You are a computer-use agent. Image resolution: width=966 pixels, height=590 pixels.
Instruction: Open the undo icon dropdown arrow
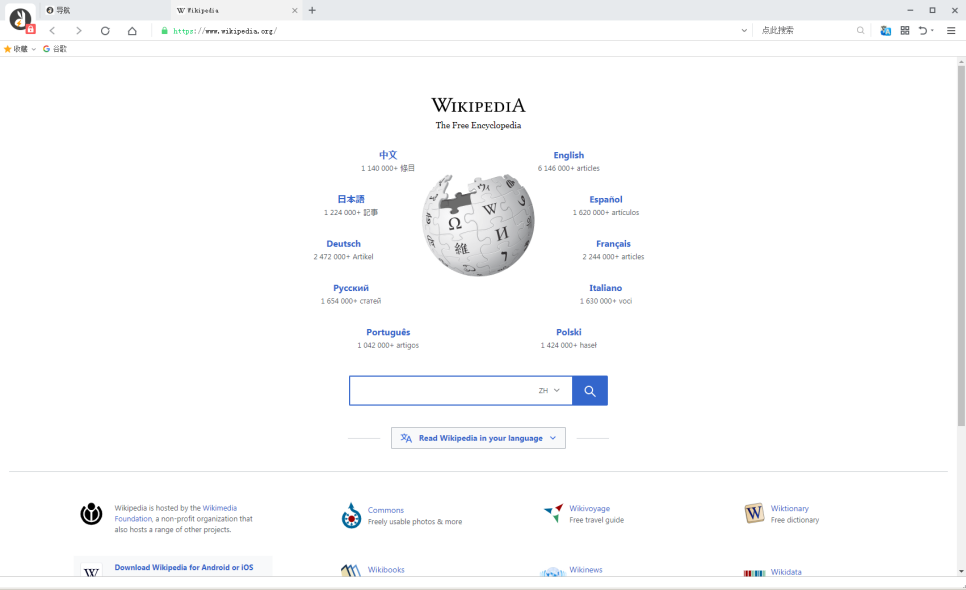tap(932, 30)
